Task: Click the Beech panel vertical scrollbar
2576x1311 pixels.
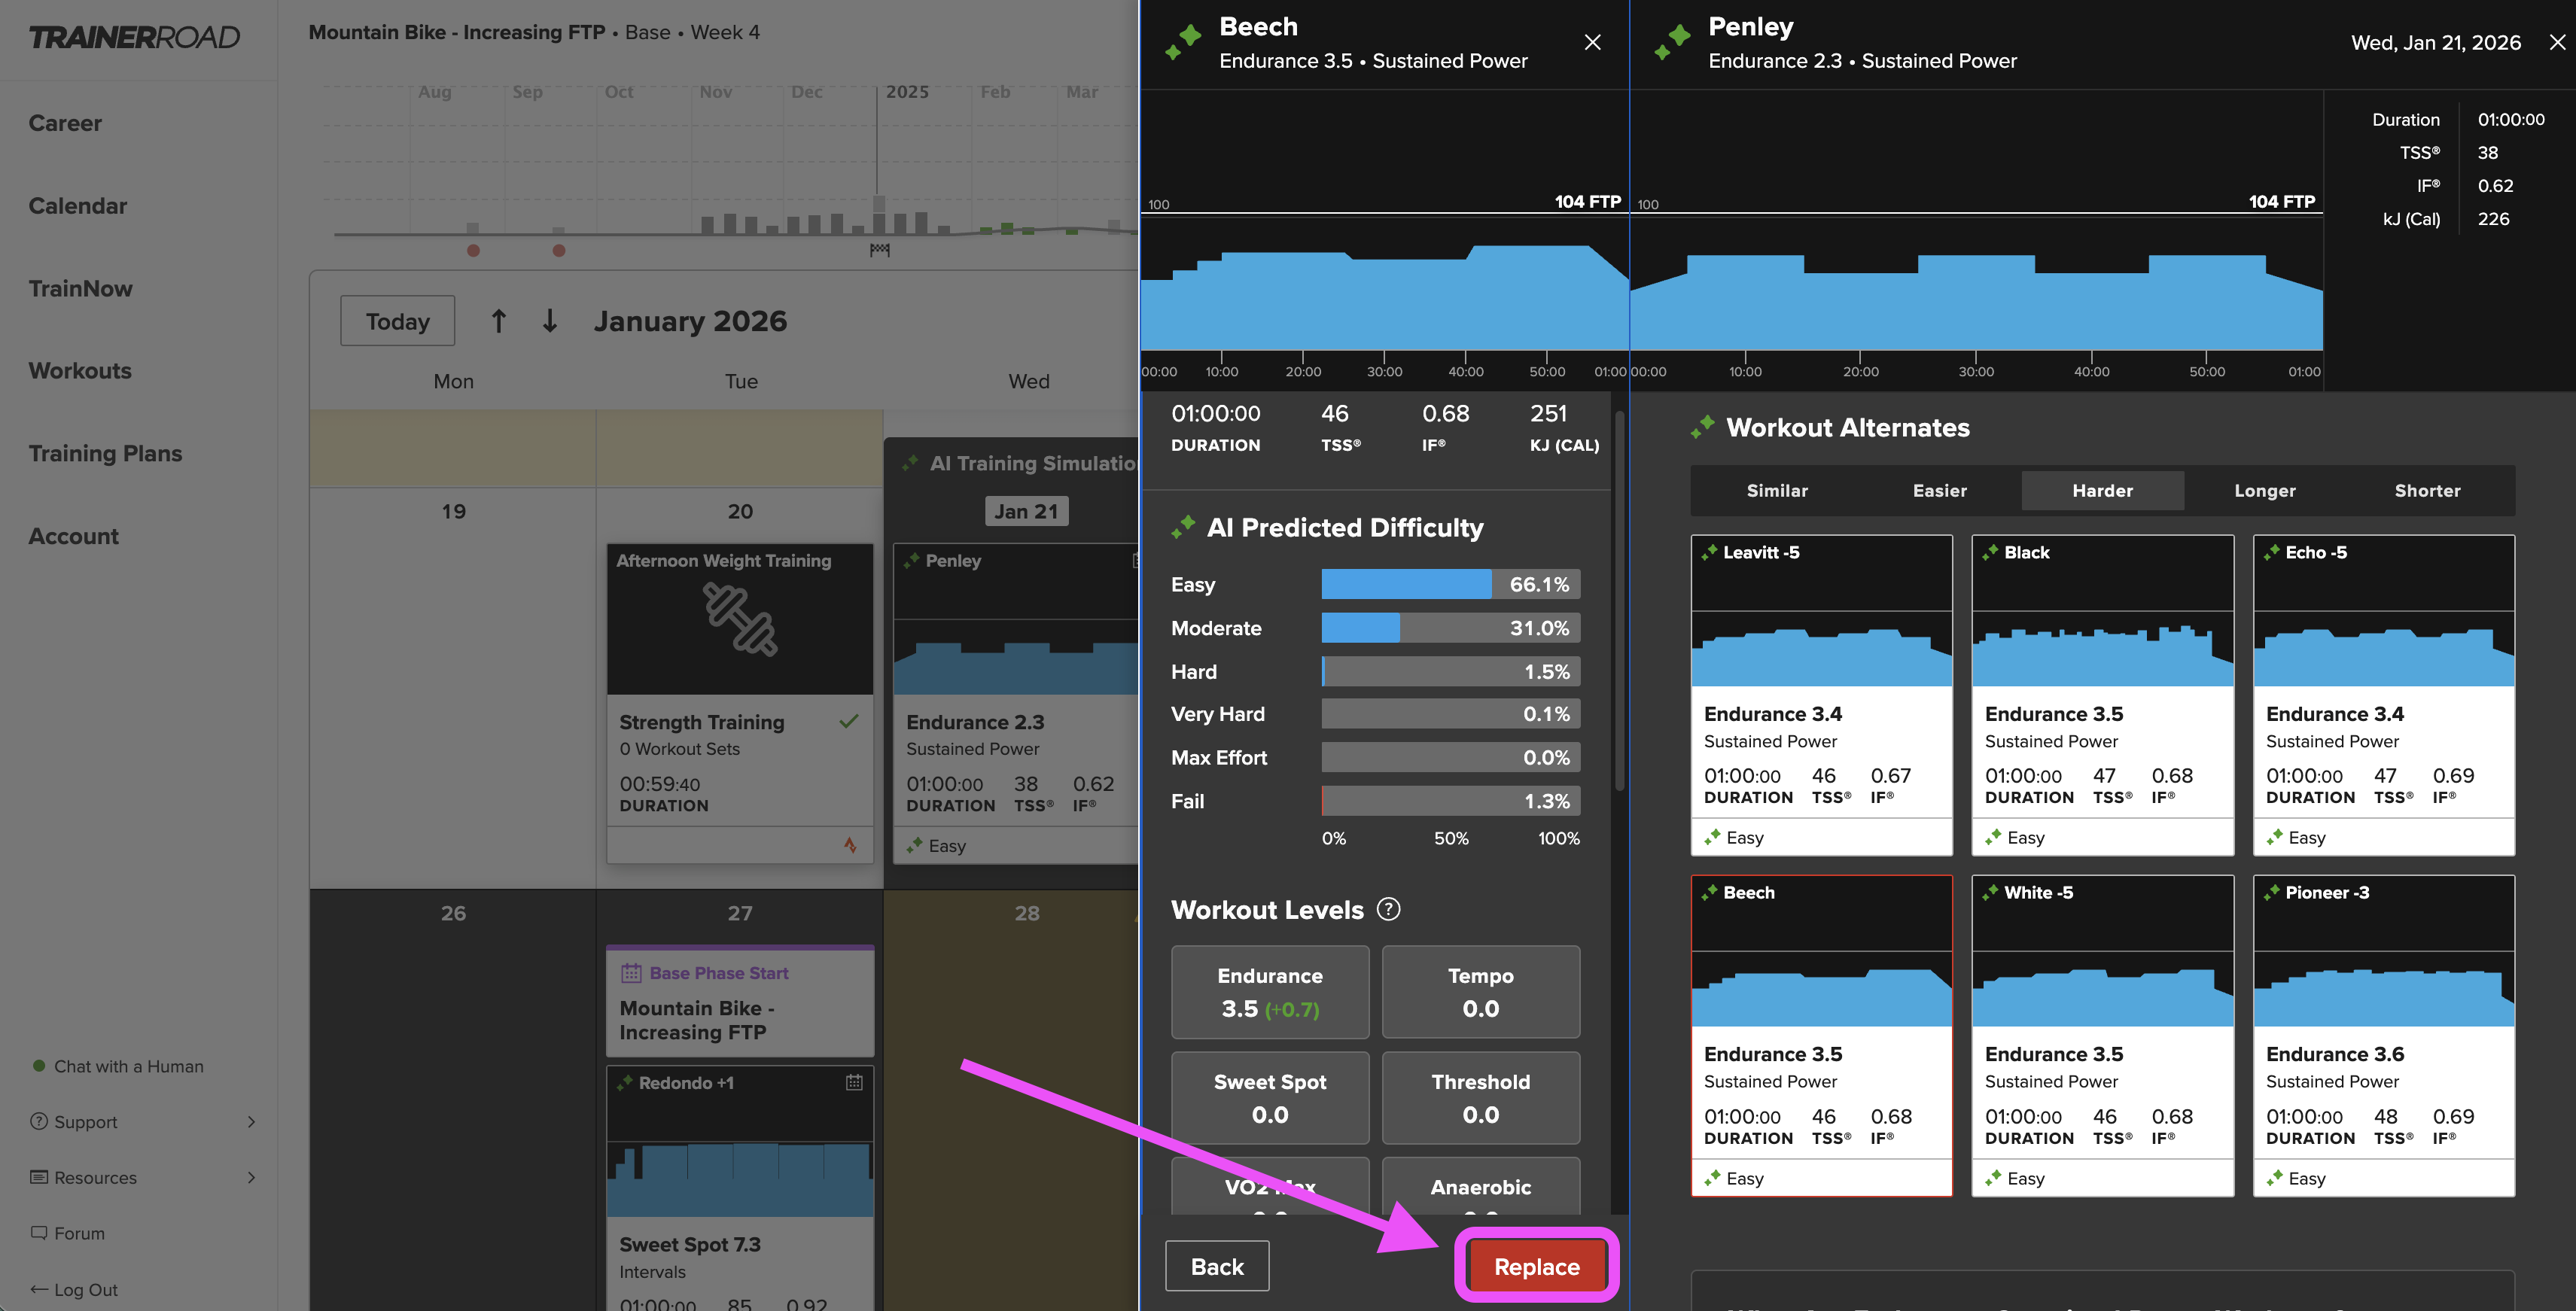Action: (x=1619, y=600)
